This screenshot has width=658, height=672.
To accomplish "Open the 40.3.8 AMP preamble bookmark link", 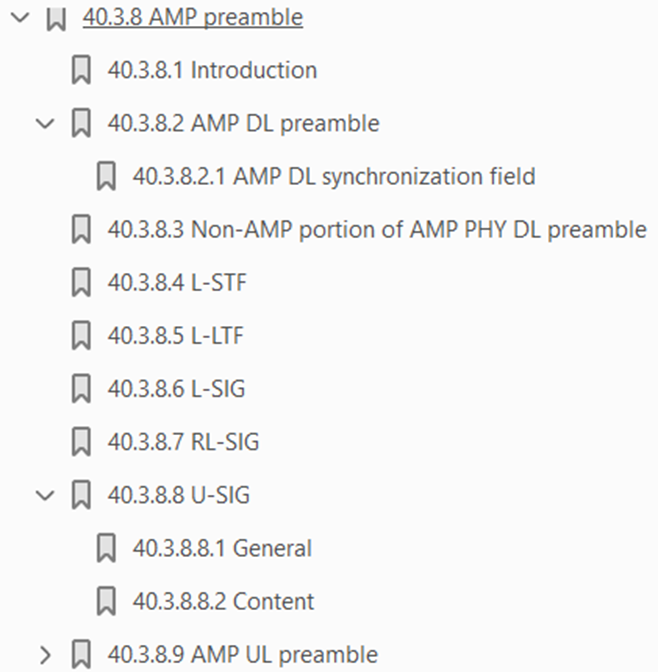I will tap(192, 18).
